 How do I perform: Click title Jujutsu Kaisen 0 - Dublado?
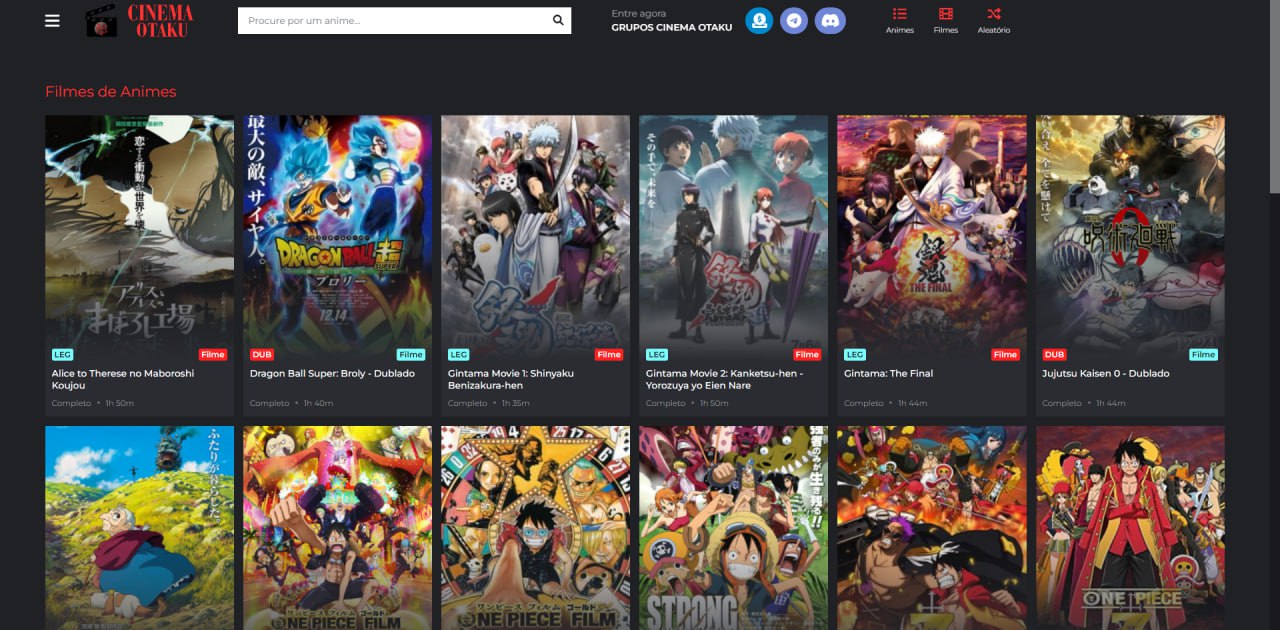click(1105, 373)
